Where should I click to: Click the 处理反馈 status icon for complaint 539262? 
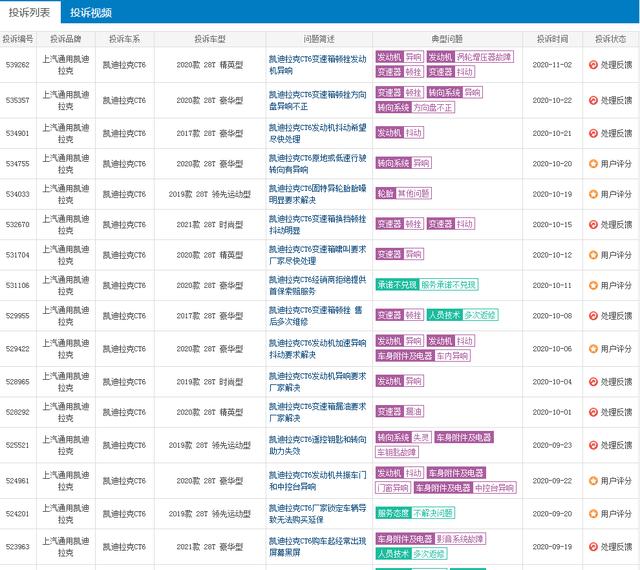point(593,65)
